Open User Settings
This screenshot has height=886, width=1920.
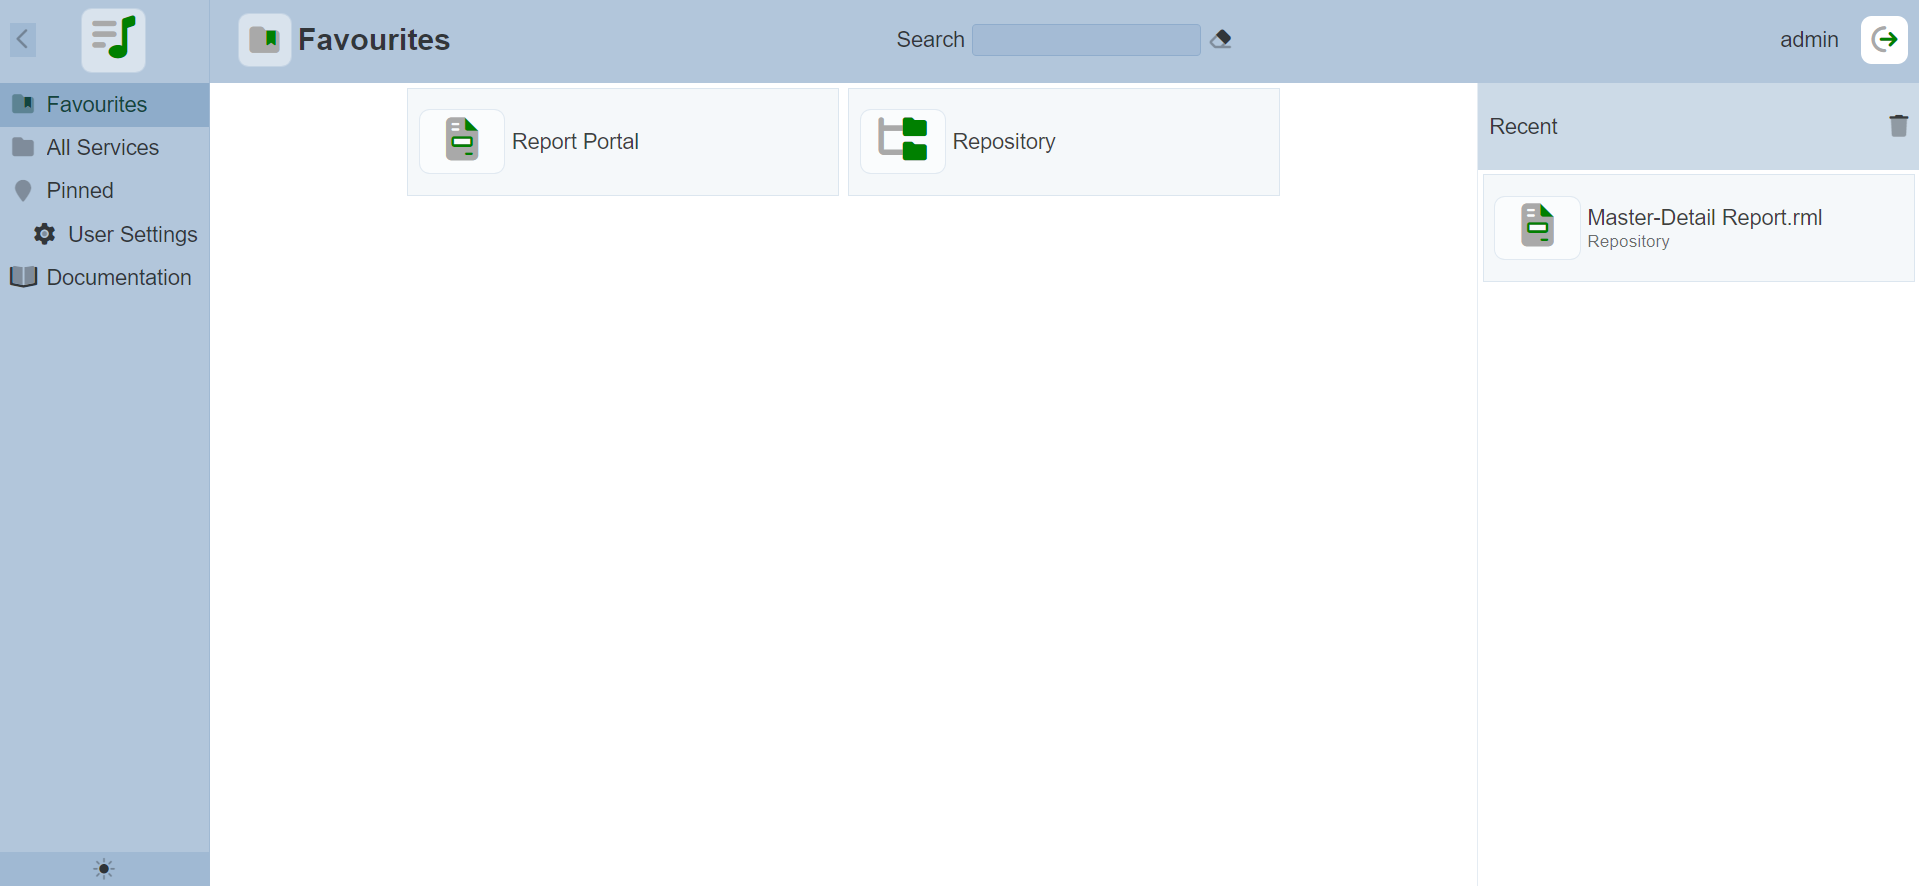click(132, 235)
